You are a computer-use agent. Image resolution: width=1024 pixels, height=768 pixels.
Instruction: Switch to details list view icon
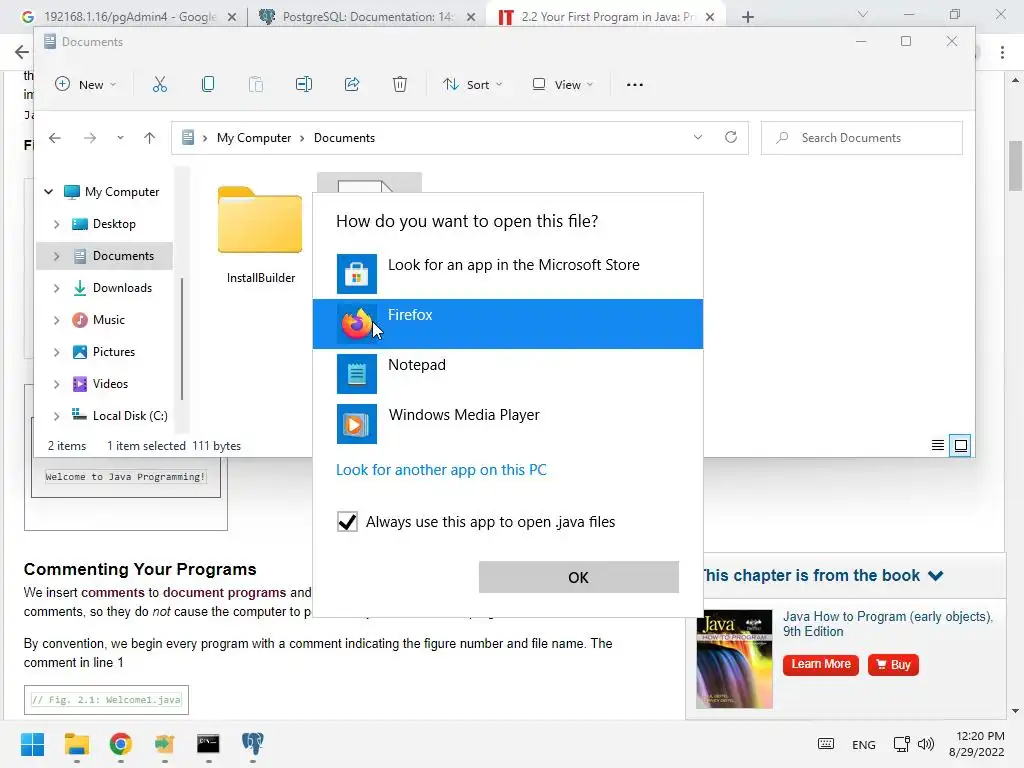(938, 445)
